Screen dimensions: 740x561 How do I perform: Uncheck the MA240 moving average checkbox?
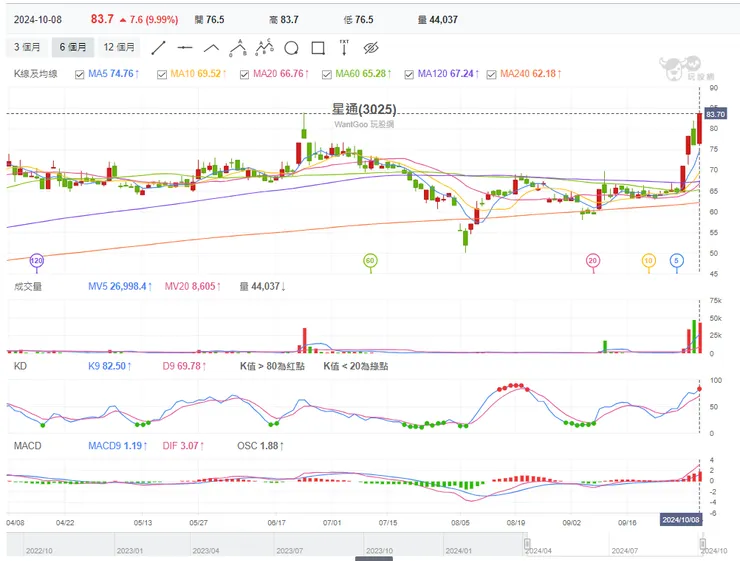pos(491,75)
